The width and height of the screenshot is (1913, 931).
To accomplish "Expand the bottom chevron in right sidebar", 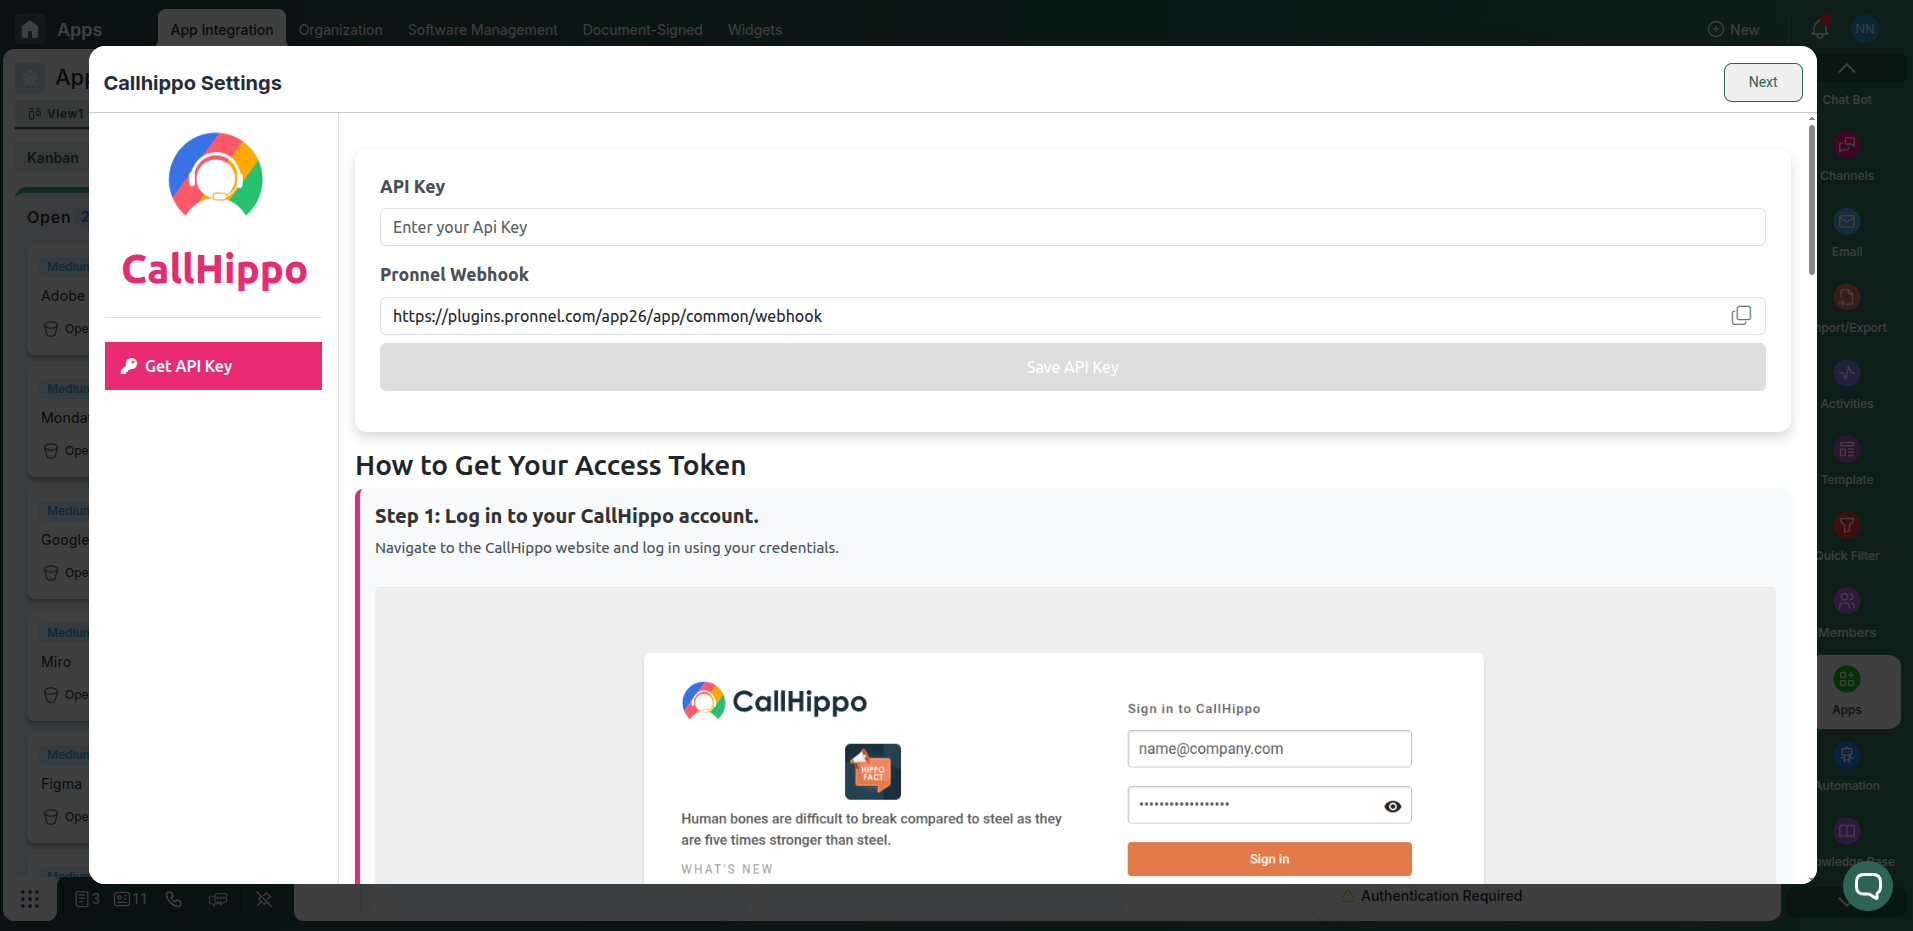I will coord(1846,903).
